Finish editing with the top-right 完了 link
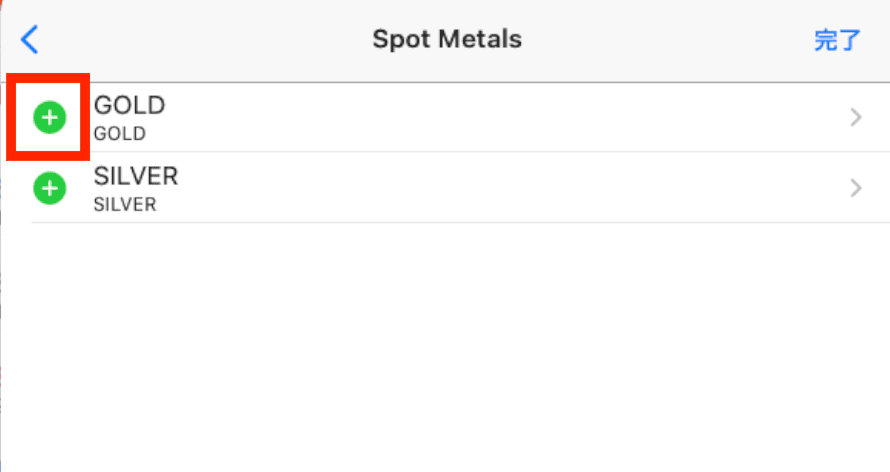Viewport: 890px width, 472px height. click(837, 40)
